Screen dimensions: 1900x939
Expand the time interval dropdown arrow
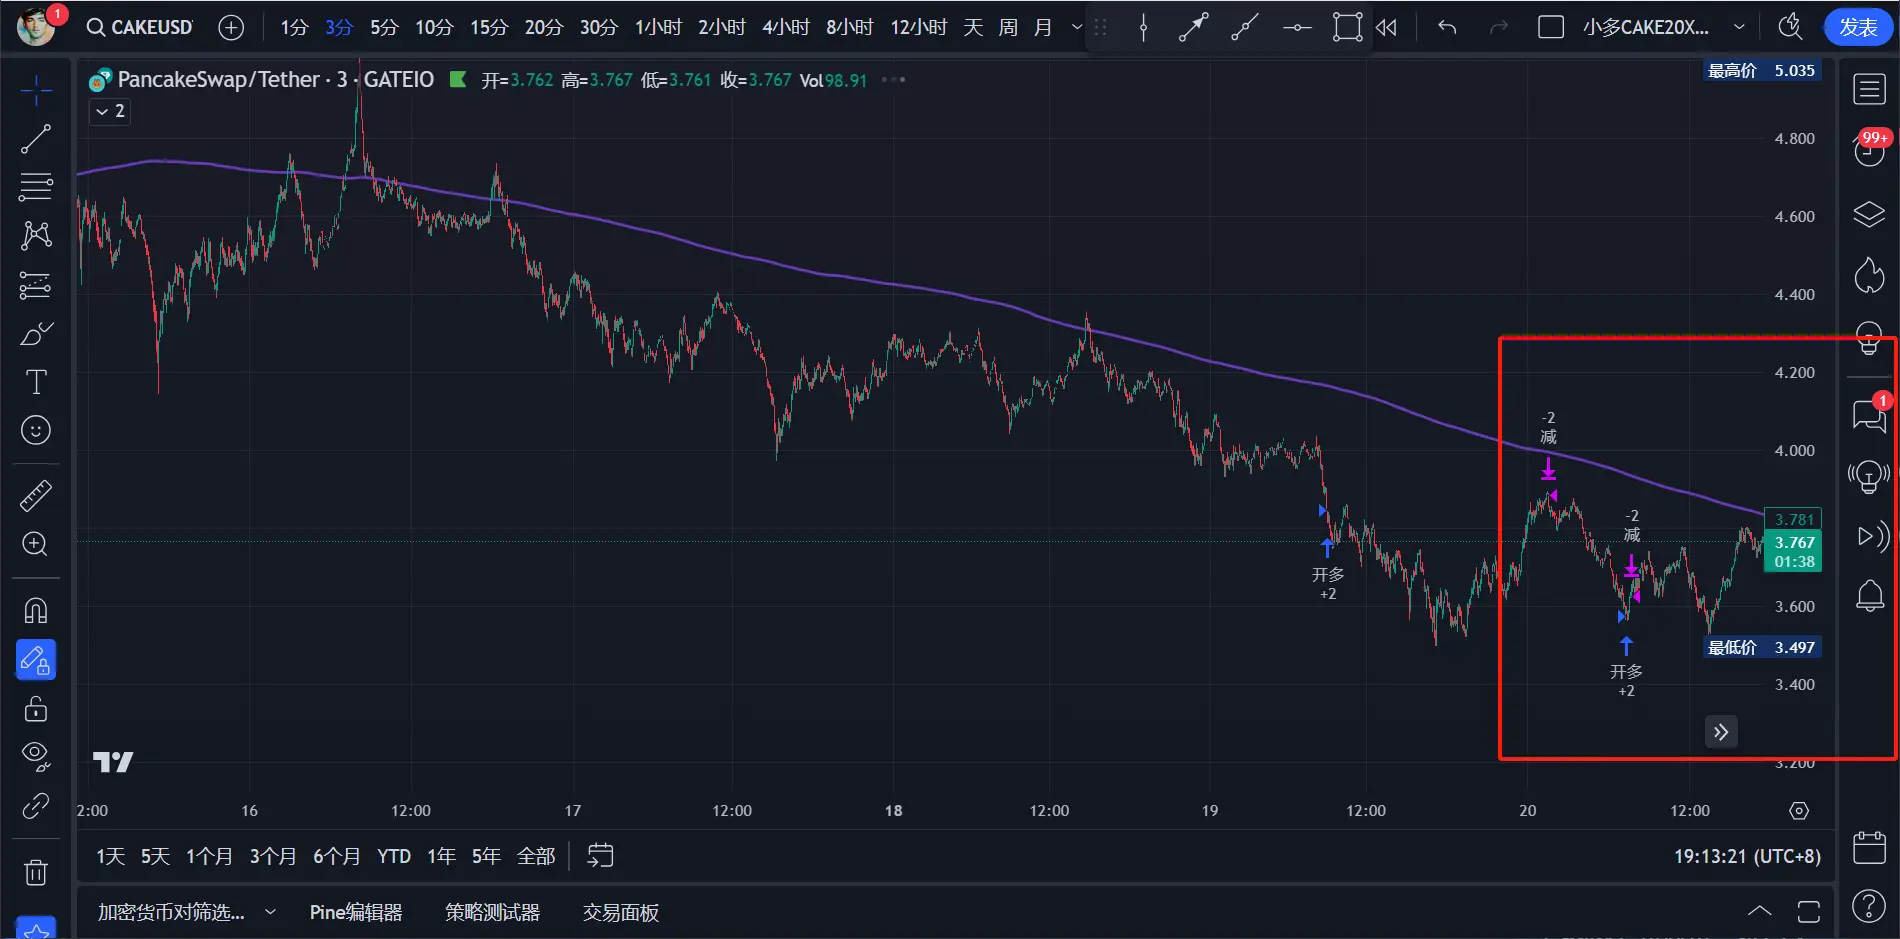[x=1076, y=27]
